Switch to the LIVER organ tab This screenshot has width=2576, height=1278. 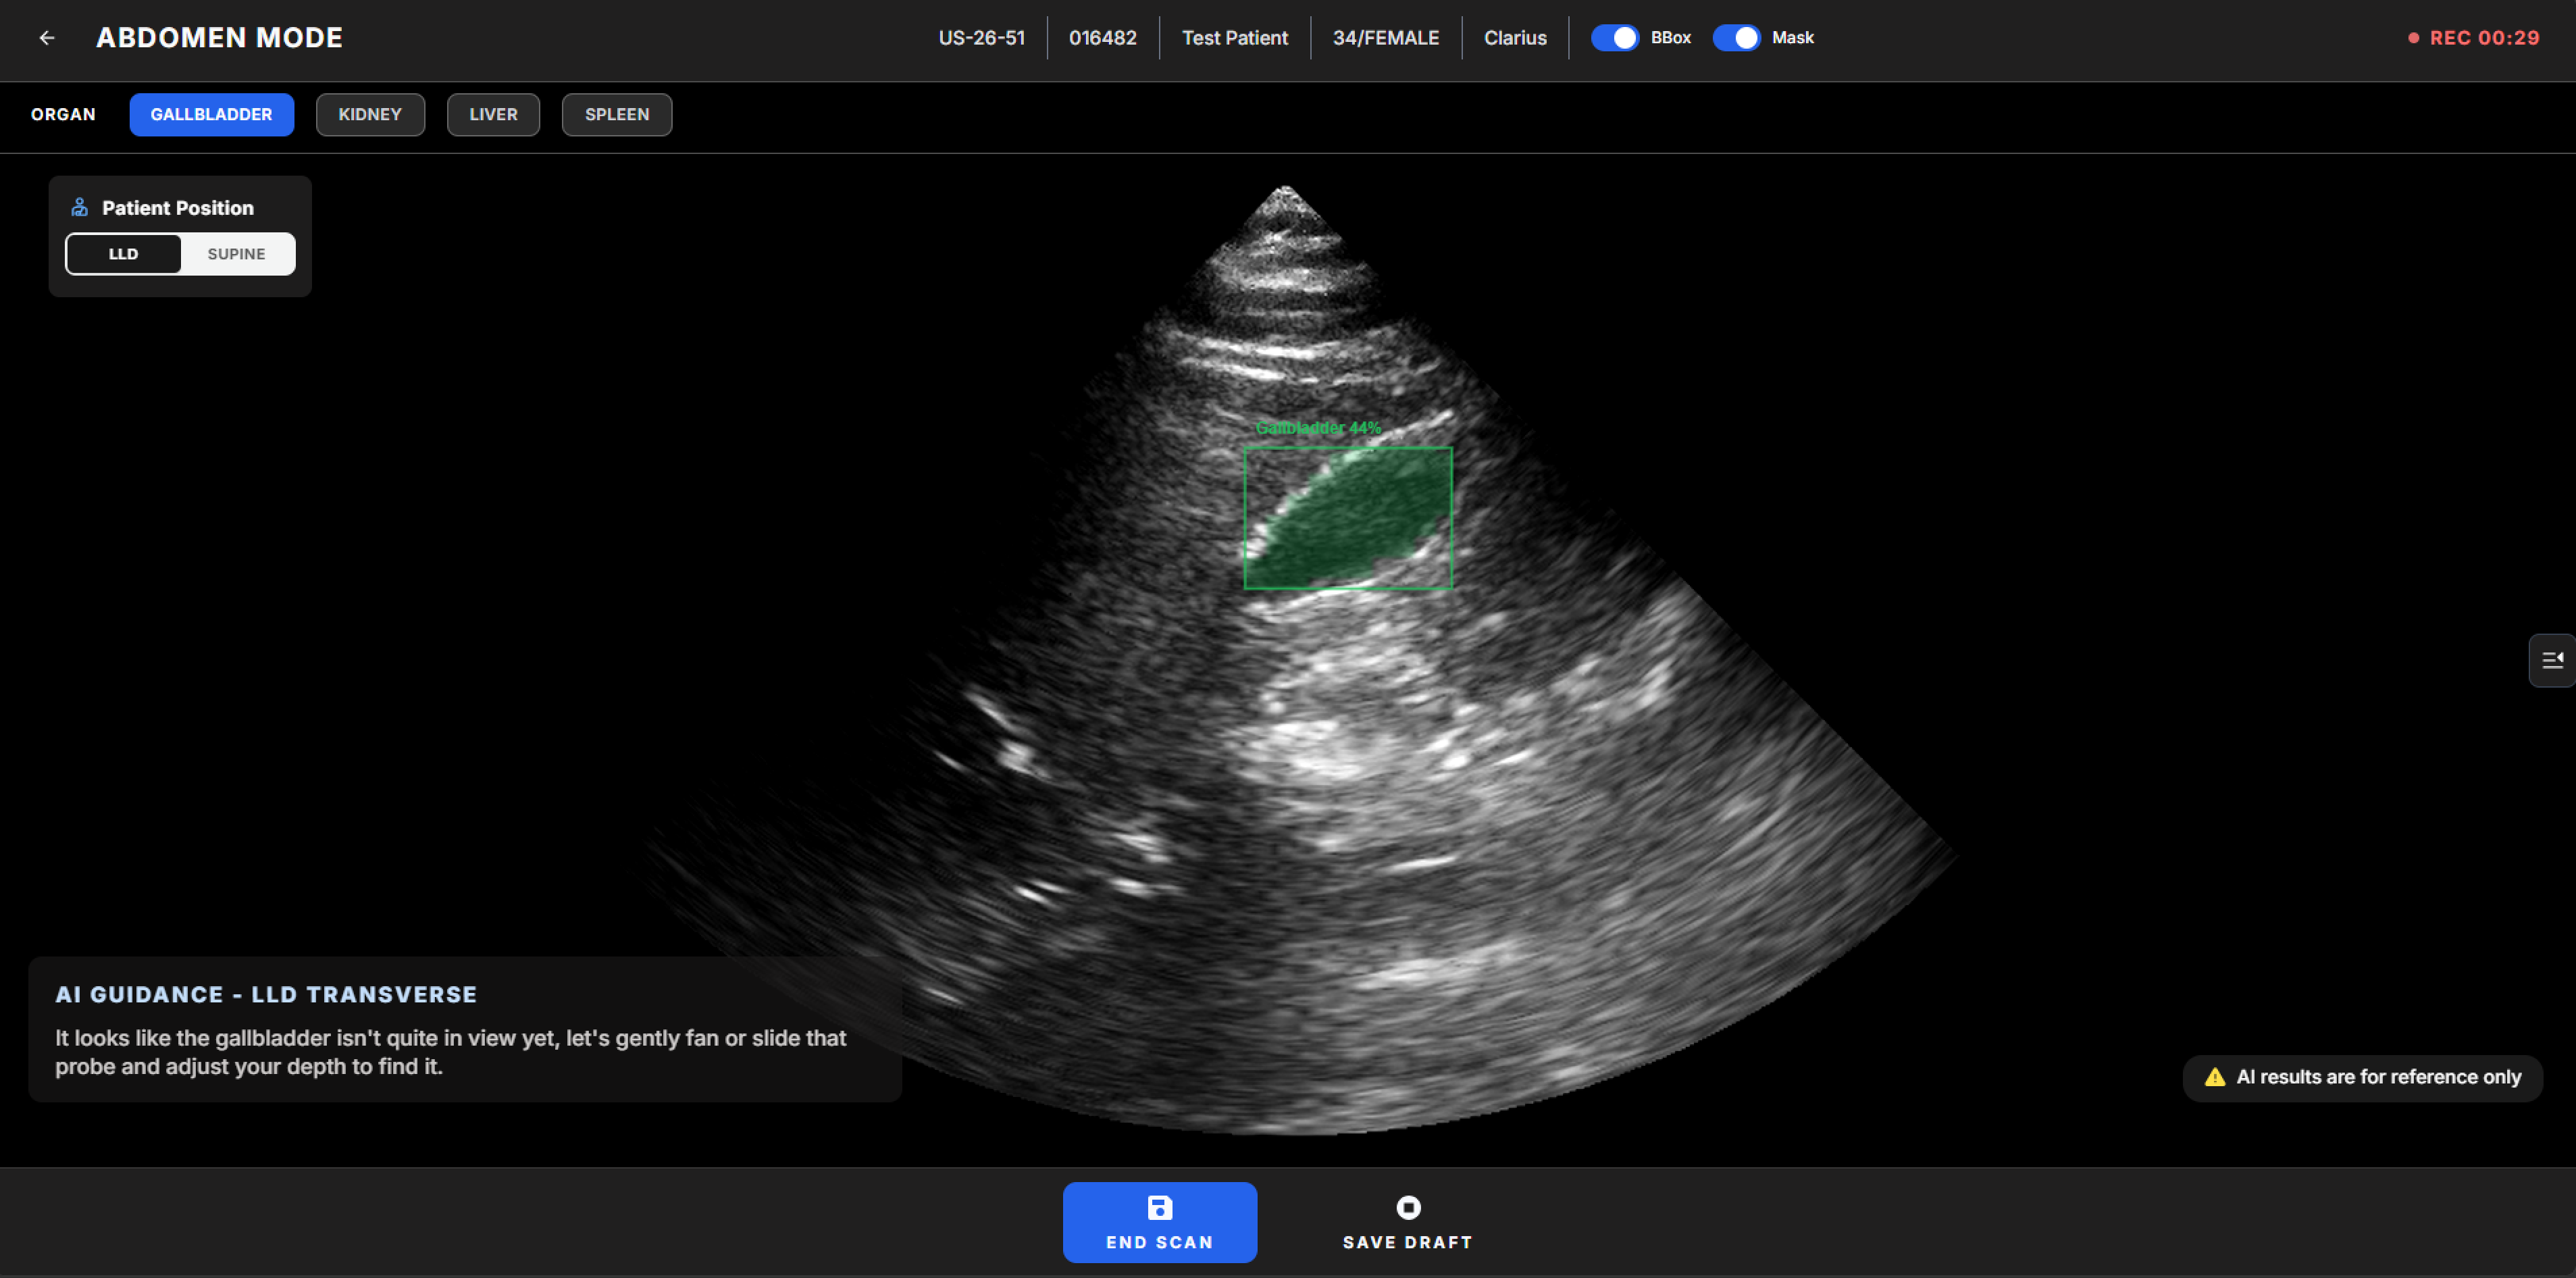(x=493, y=114)
